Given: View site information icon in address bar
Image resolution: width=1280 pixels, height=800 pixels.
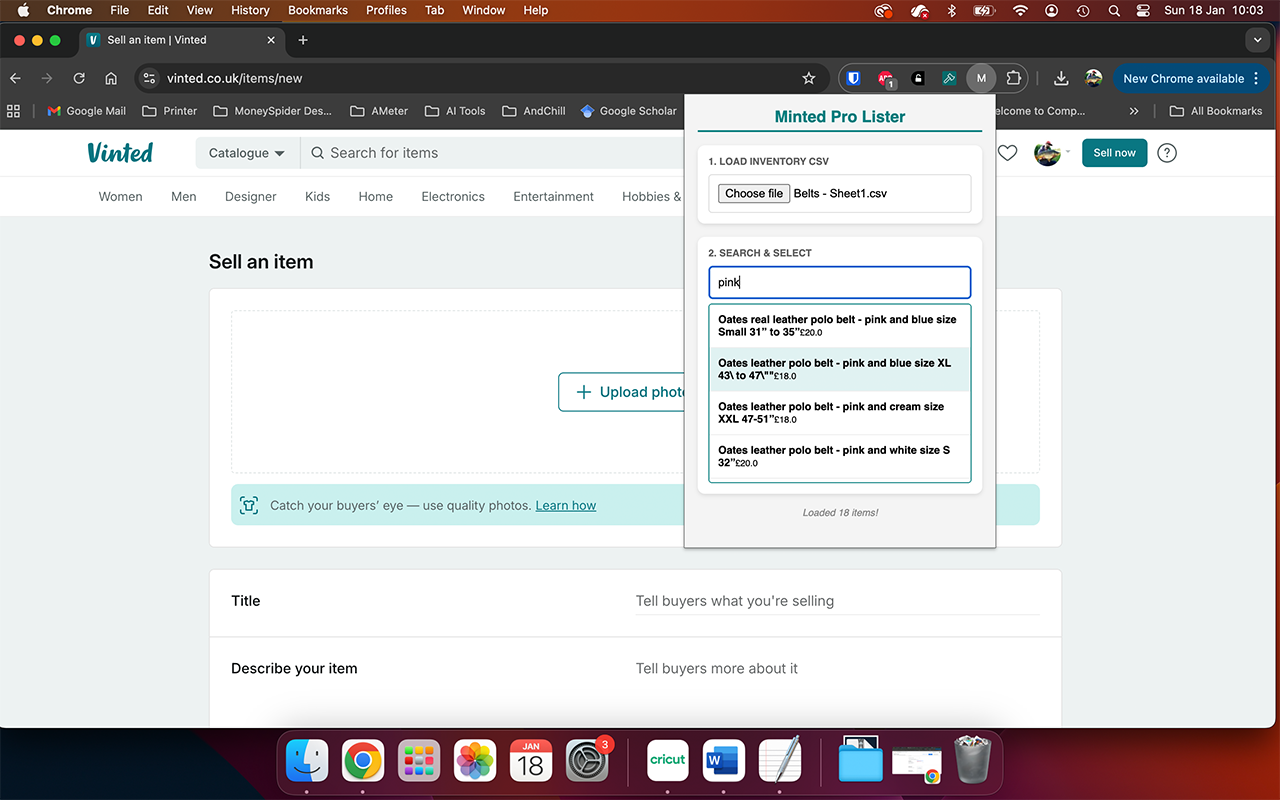Looking at the screenshot, I should point(149,78).
